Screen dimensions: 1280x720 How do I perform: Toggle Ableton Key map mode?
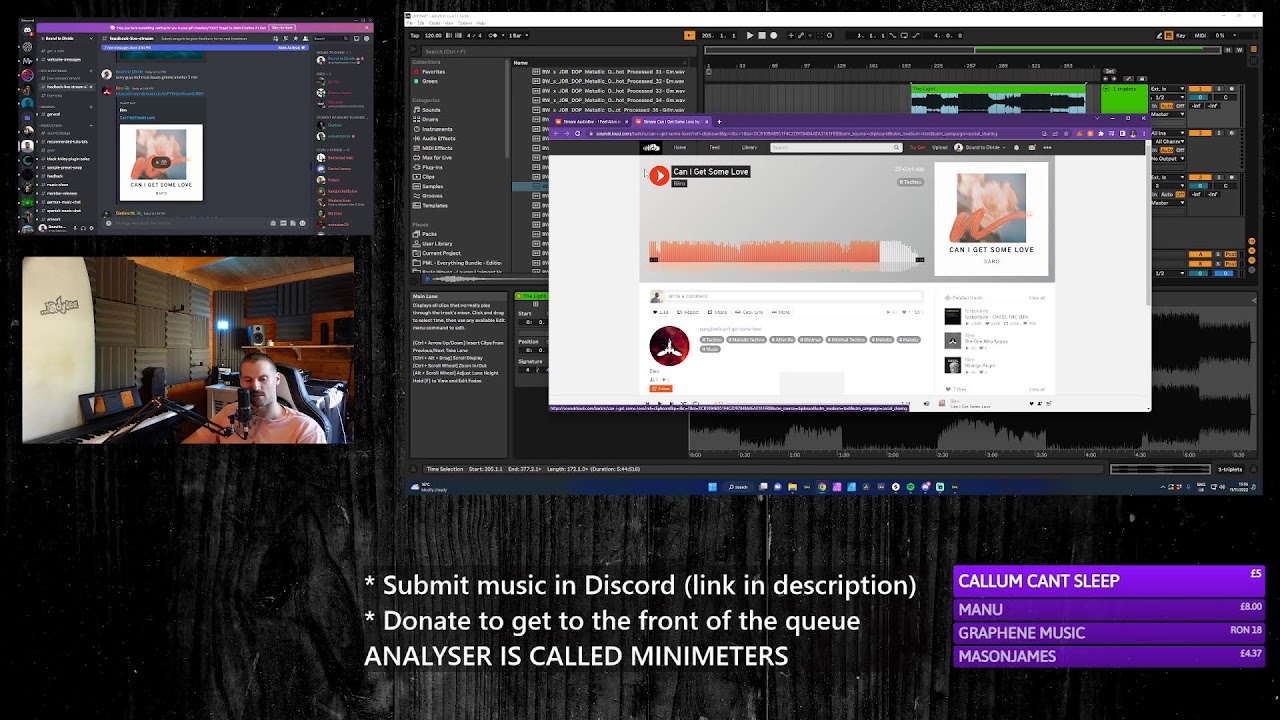(x=1181, y=35)
